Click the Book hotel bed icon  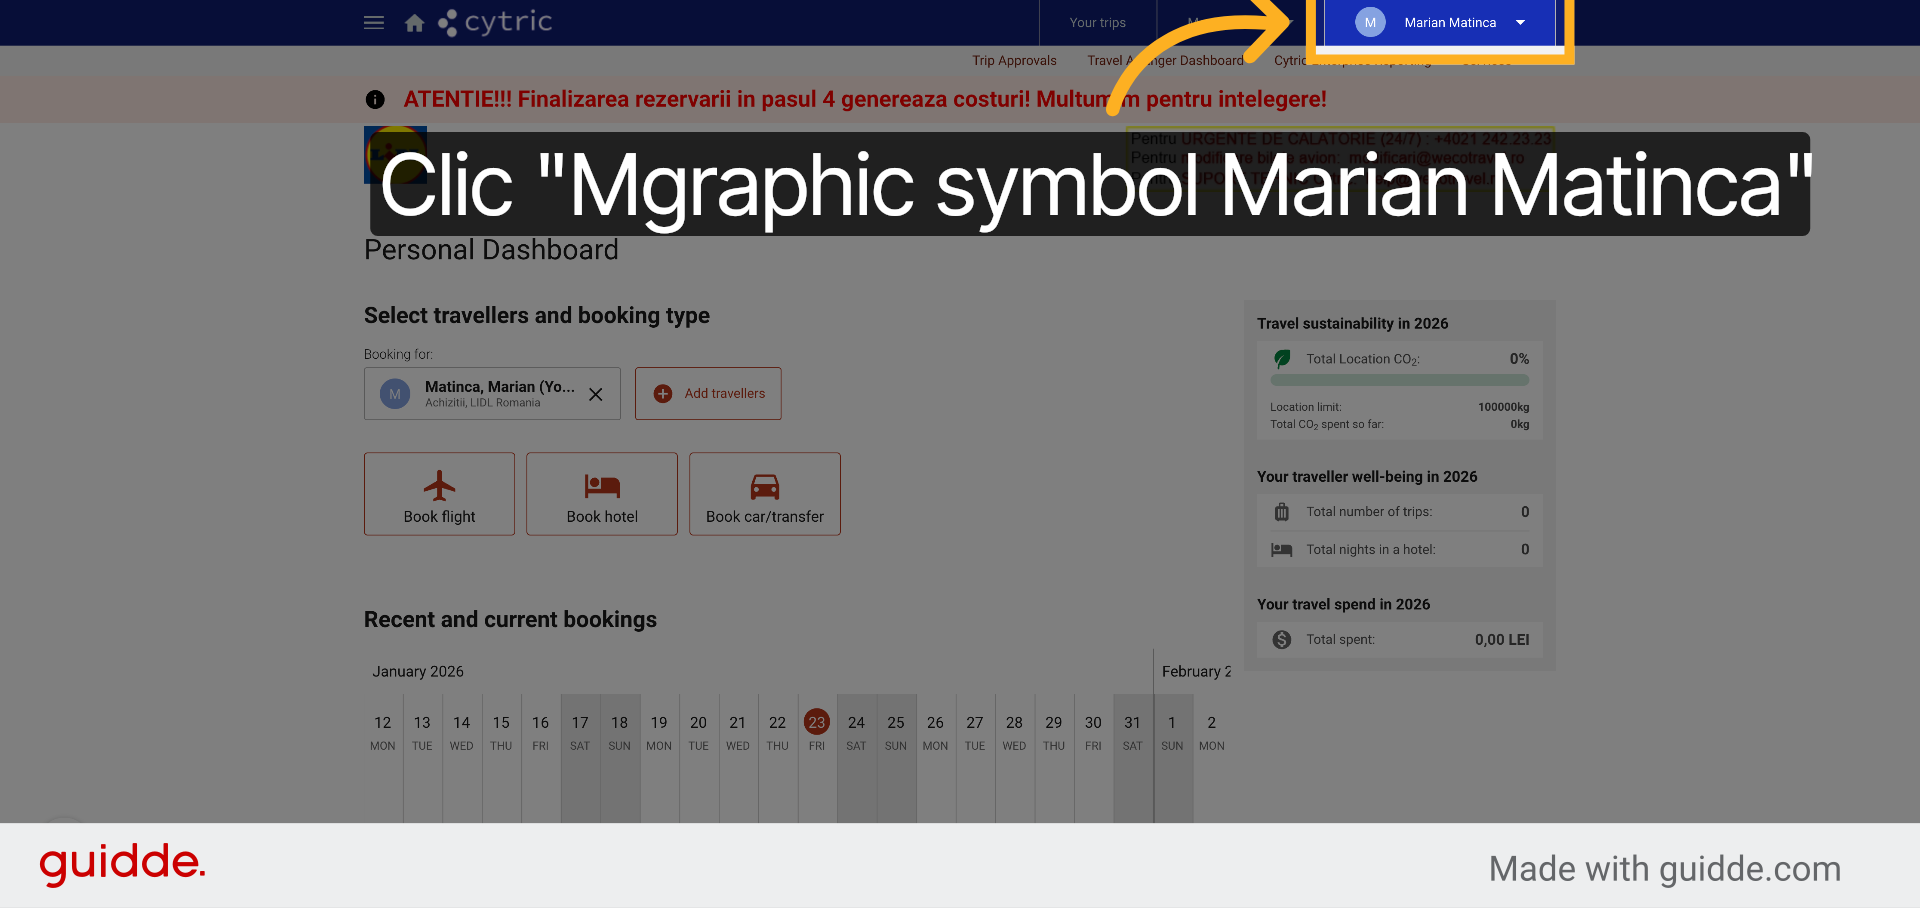[602, 486]
